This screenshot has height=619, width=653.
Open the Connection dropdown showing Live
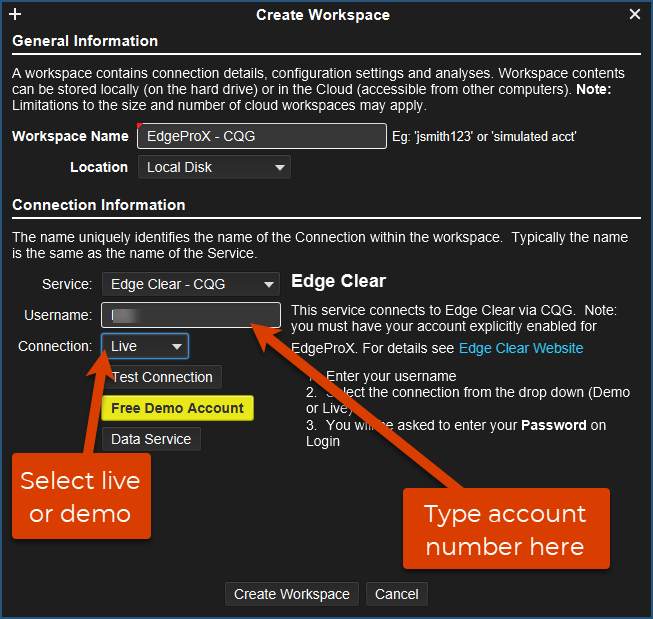[145, 346]
